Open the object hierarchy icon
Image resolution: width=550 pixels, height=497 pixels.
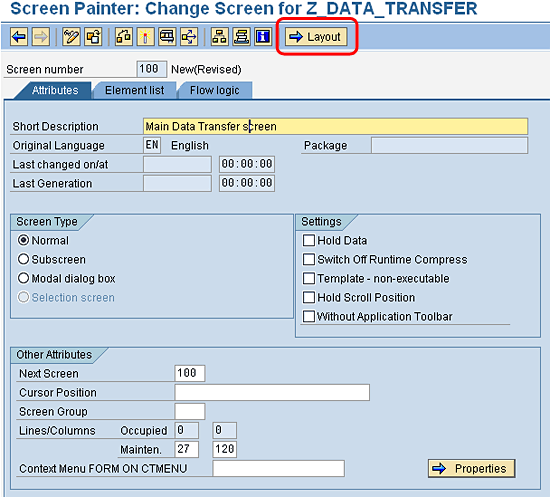click(220, 37)
